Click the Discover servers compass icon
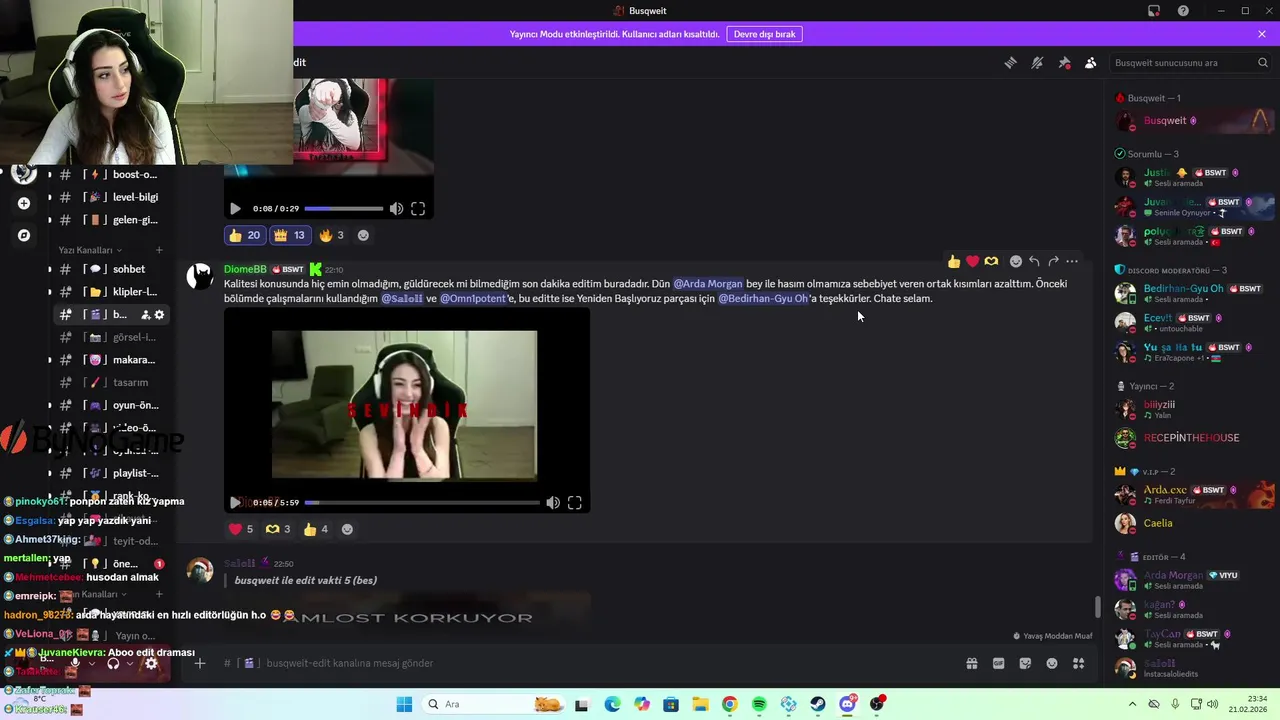Image resolution: width=1280 pixels, height=720 pixels. tap(24, 236)
